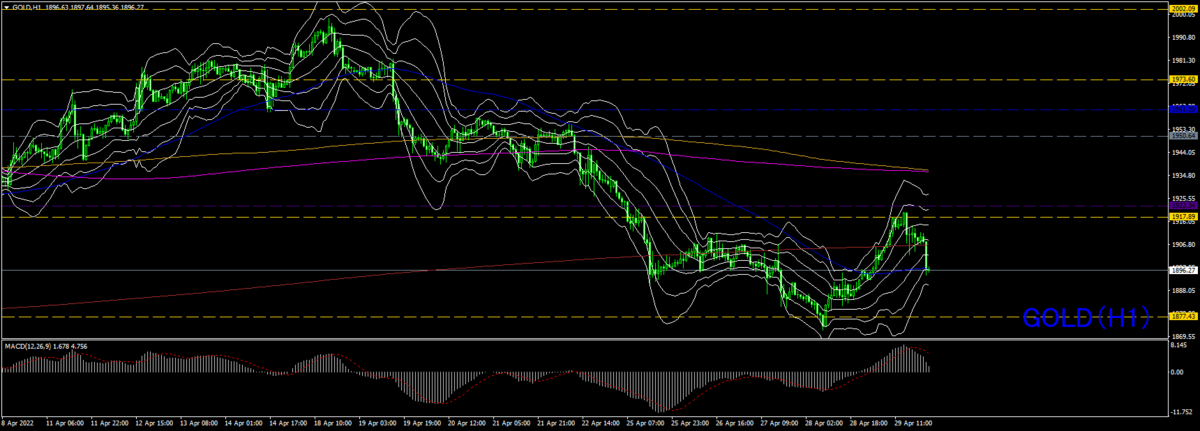Click the 1990.80 price scale value
The height and width of the screenshot is (431, 1200).
[x=1183, y=37]
